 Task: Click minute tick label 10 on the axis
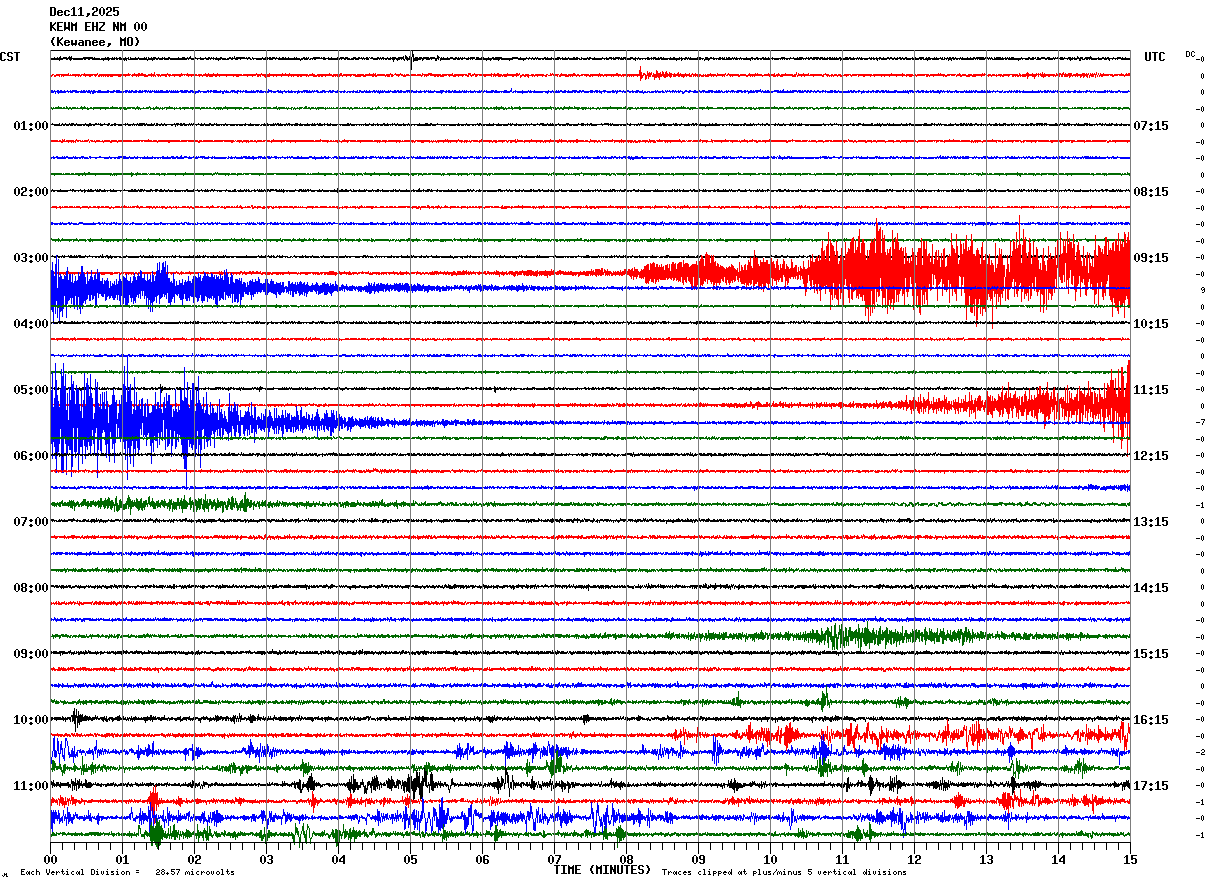tap(770, 859)
